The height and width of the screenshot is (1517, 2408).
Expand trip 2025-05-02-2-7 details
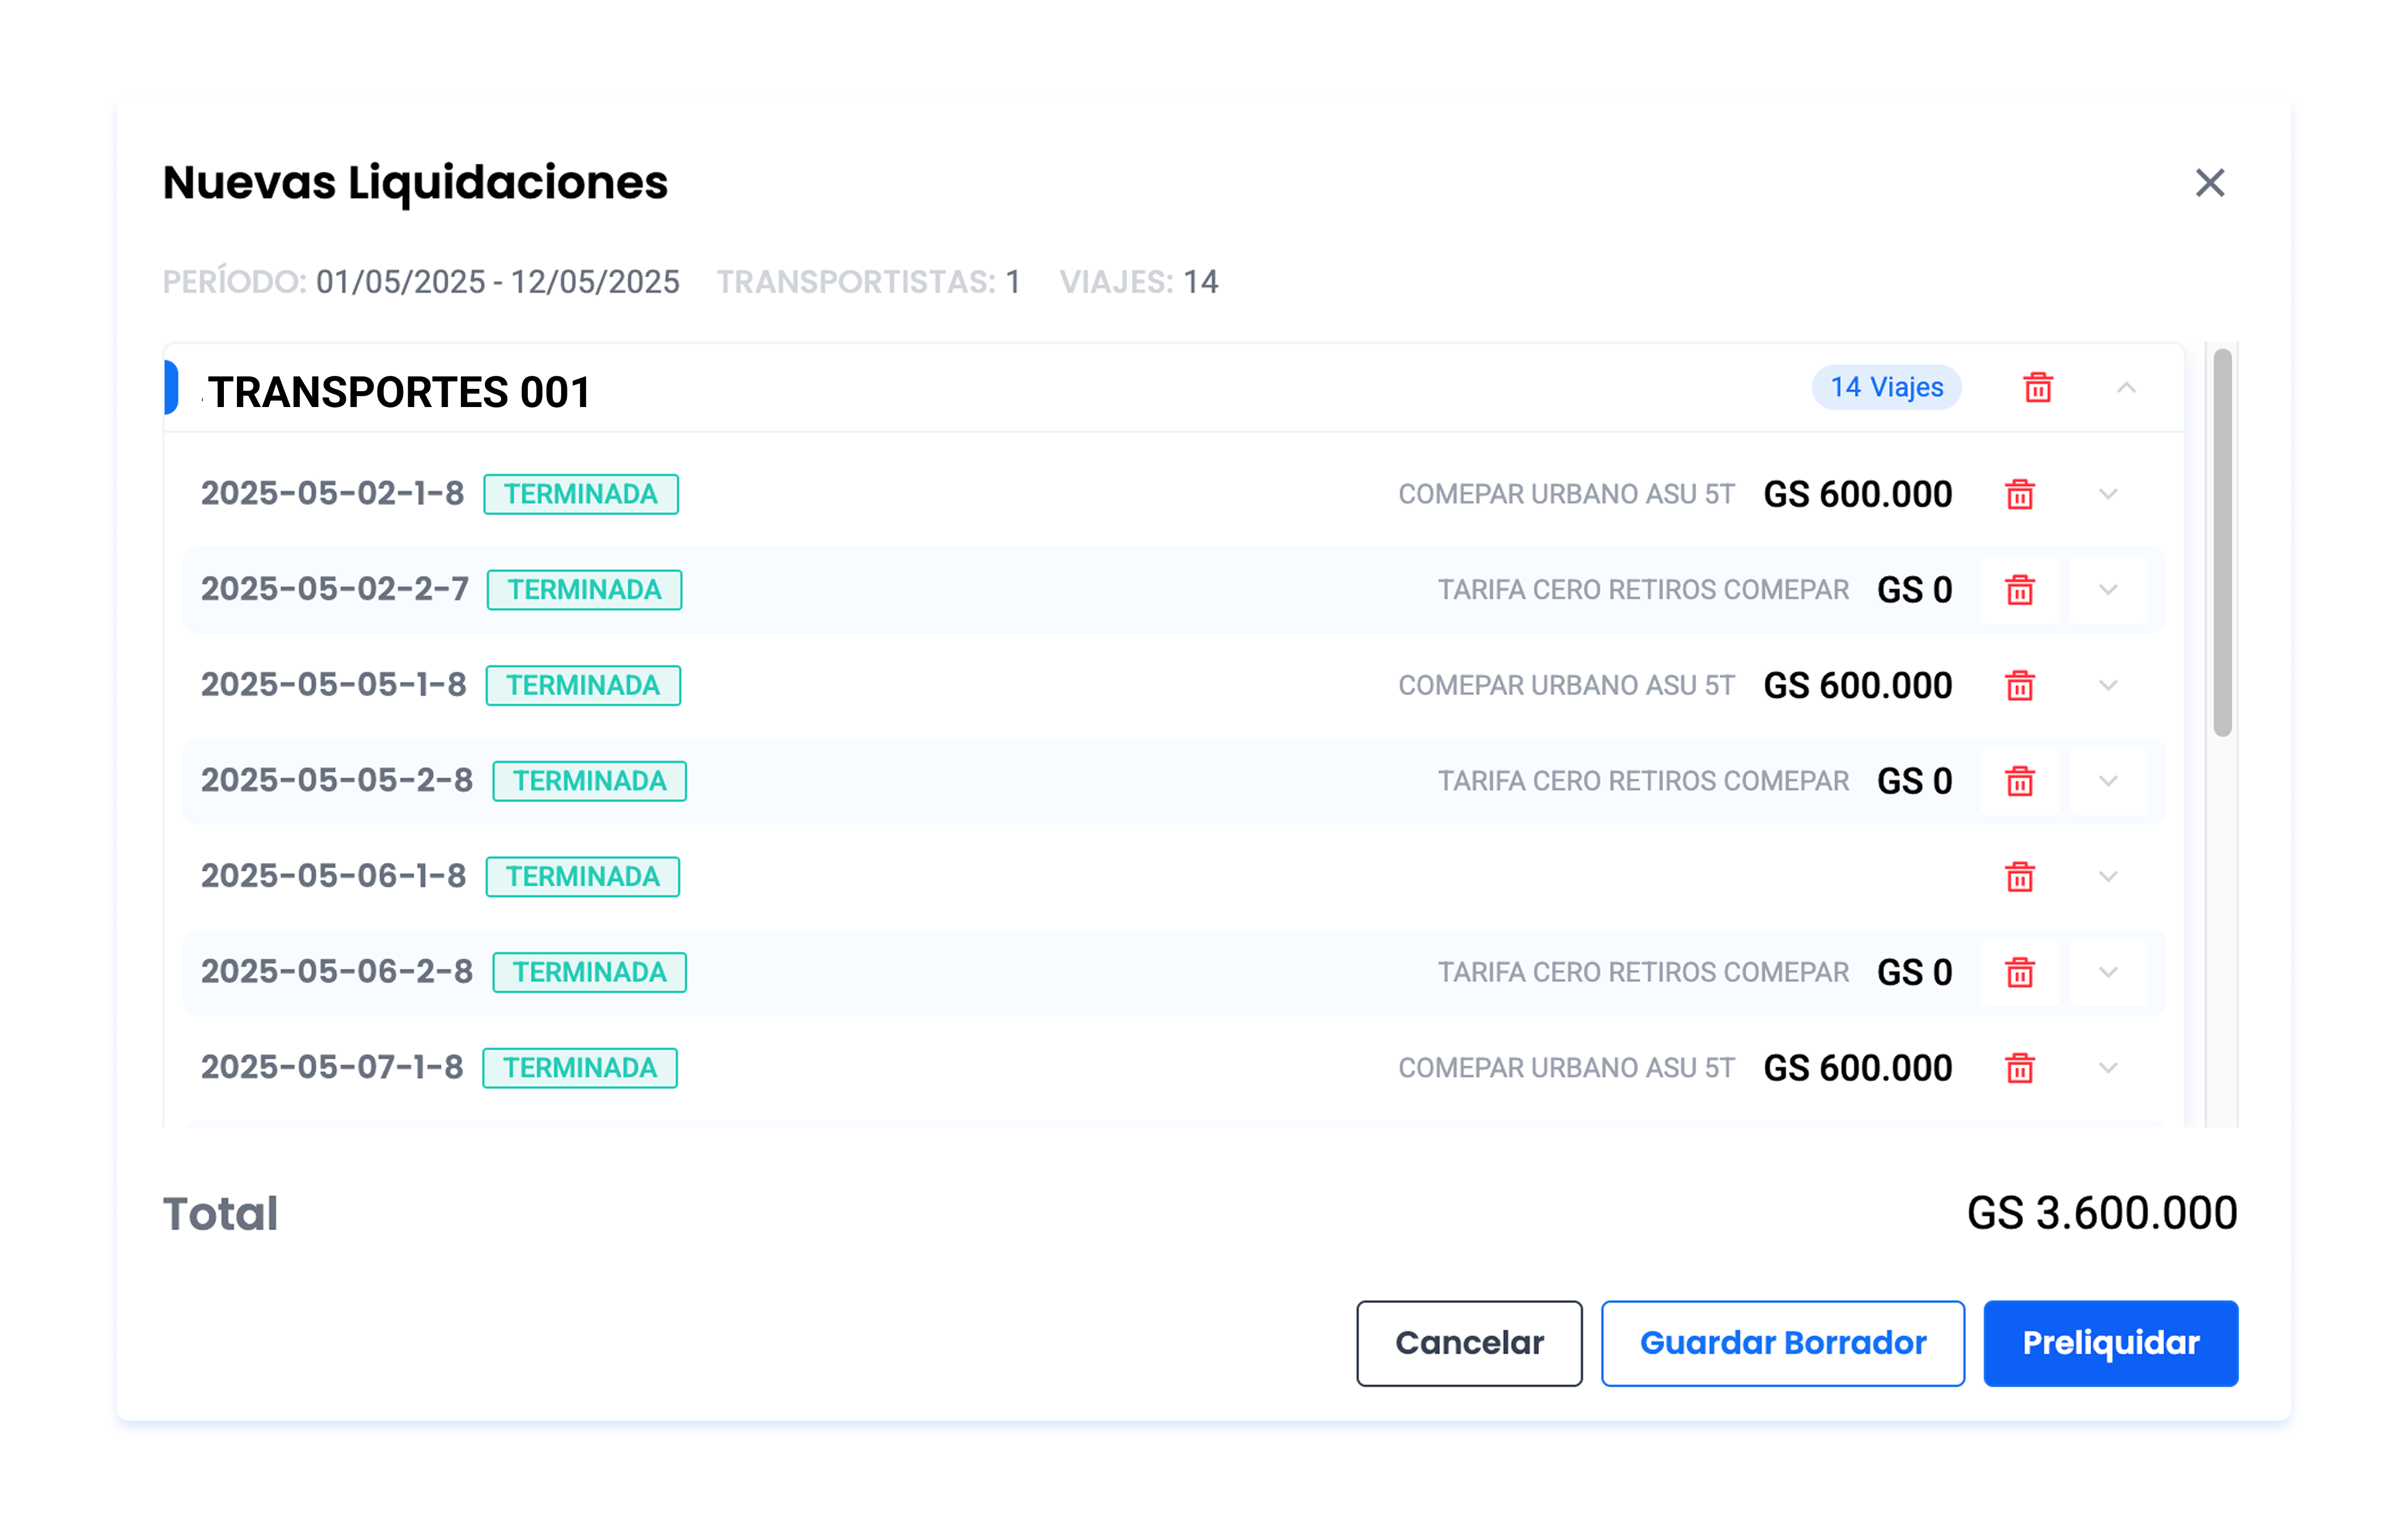pyautogui.click(x=2107, y=590)
